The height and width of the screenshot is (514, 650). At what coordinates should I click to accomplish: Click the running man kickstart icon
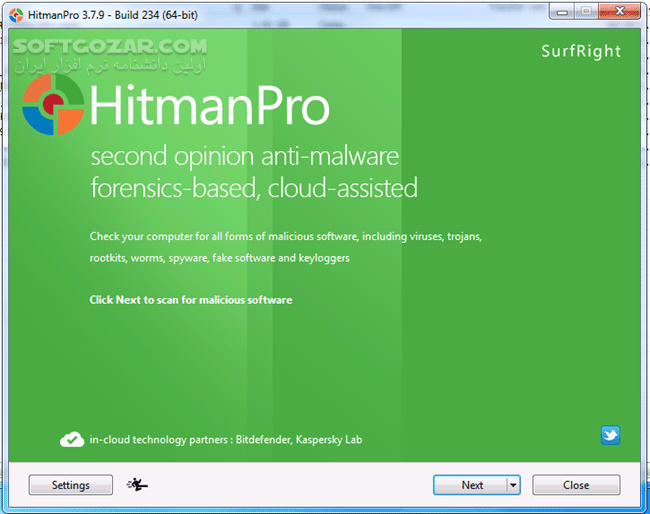click(137, 484)
